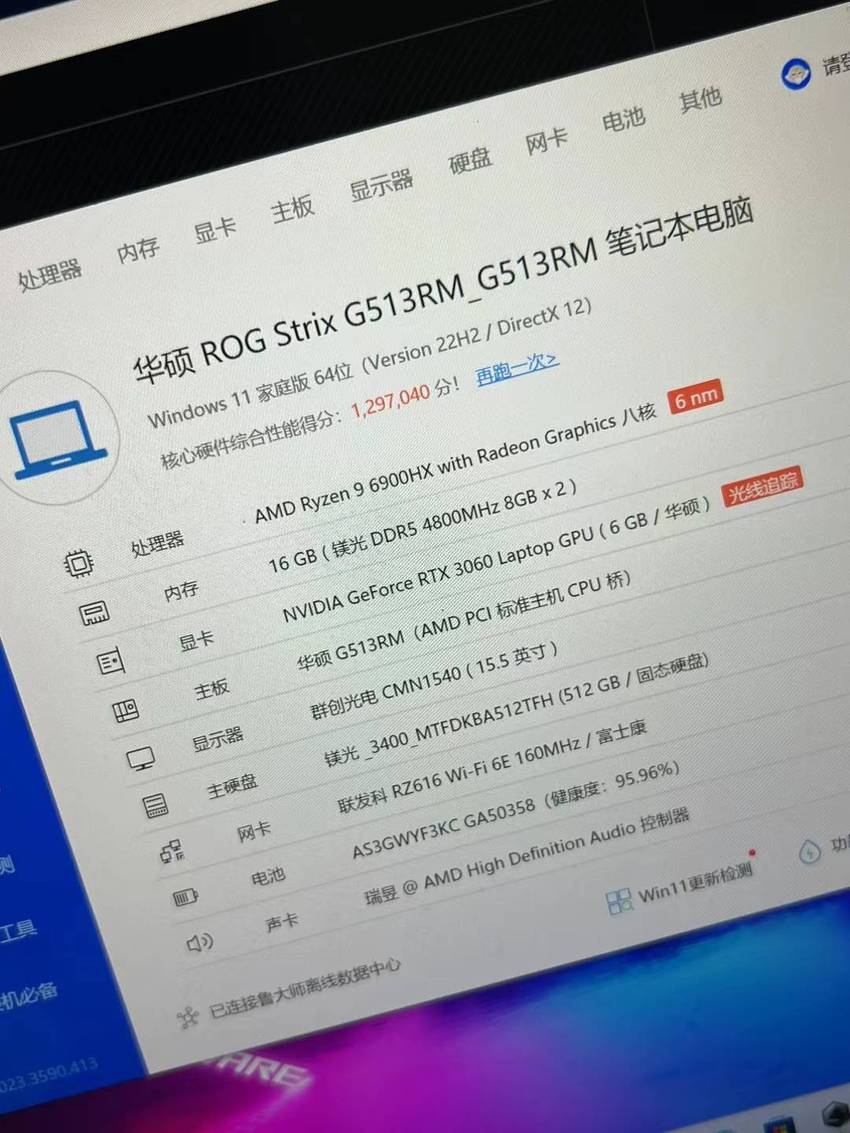Switch to the 显示器 tab
The height and width of the screenshot is (1133, 850).
(x=381, y=185)
